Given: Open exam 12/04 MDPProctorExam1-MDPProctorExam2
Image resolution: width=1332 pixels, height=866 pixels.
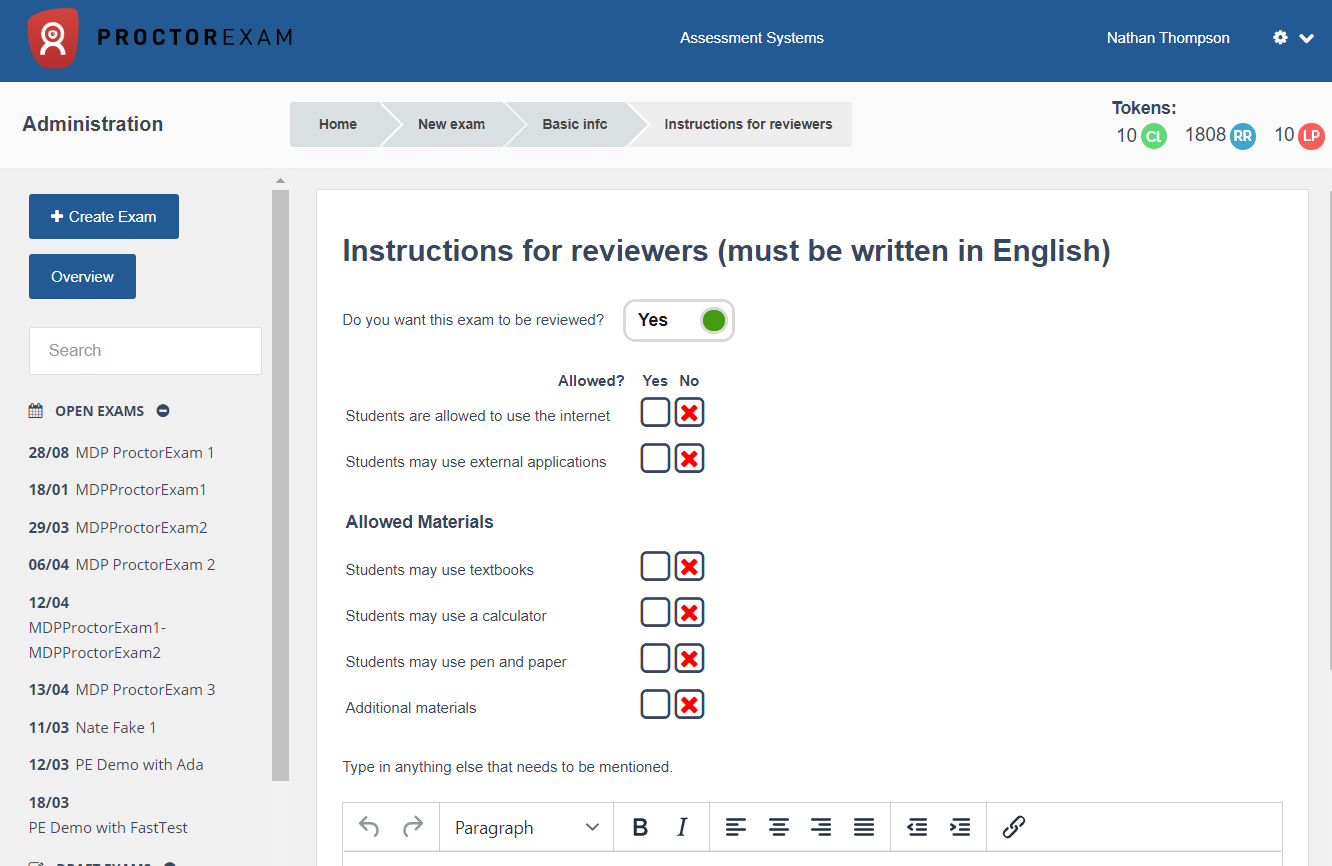Looking at the screenshot, I should (x=98, y=627).
